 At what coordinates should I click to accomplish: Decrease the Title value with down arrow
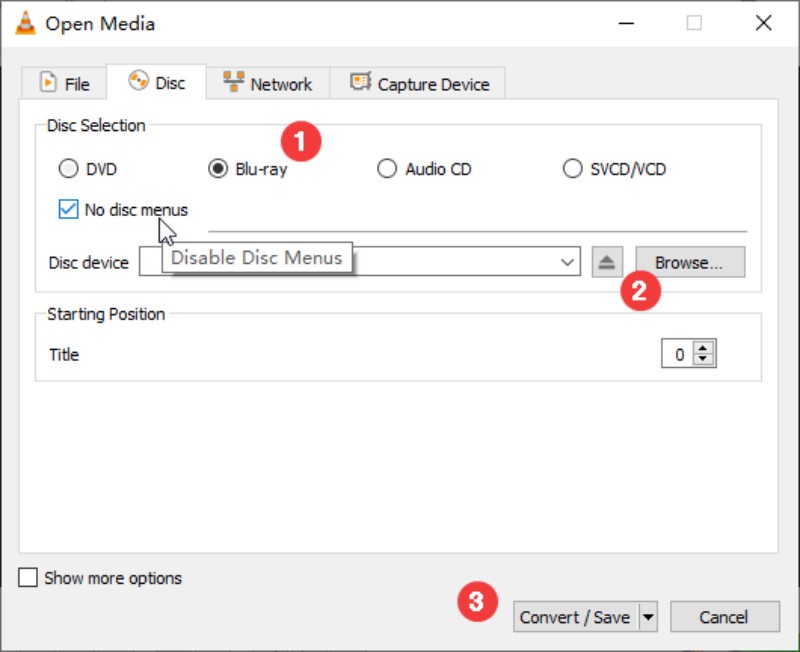[703, 359]
